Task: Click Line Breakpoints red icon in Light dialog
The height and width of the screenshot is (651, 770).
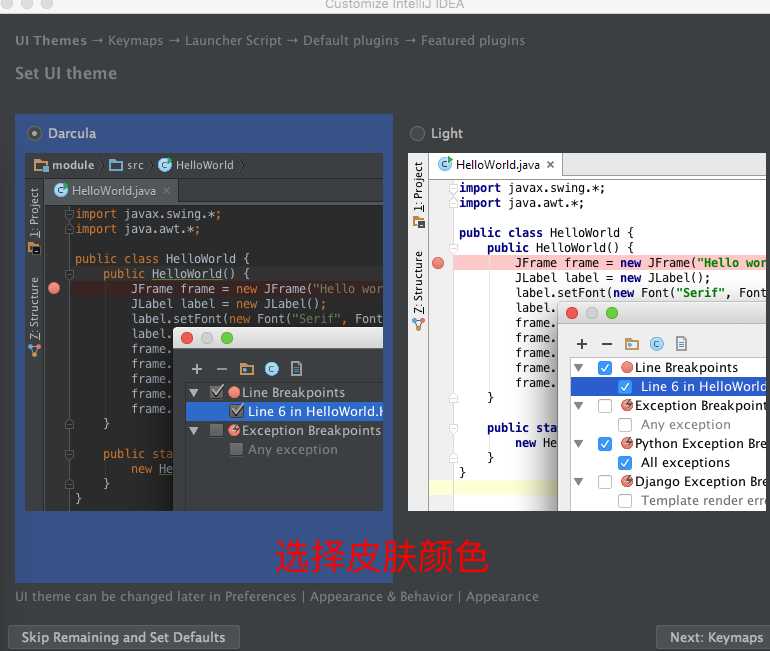Action: click(627, 367)
